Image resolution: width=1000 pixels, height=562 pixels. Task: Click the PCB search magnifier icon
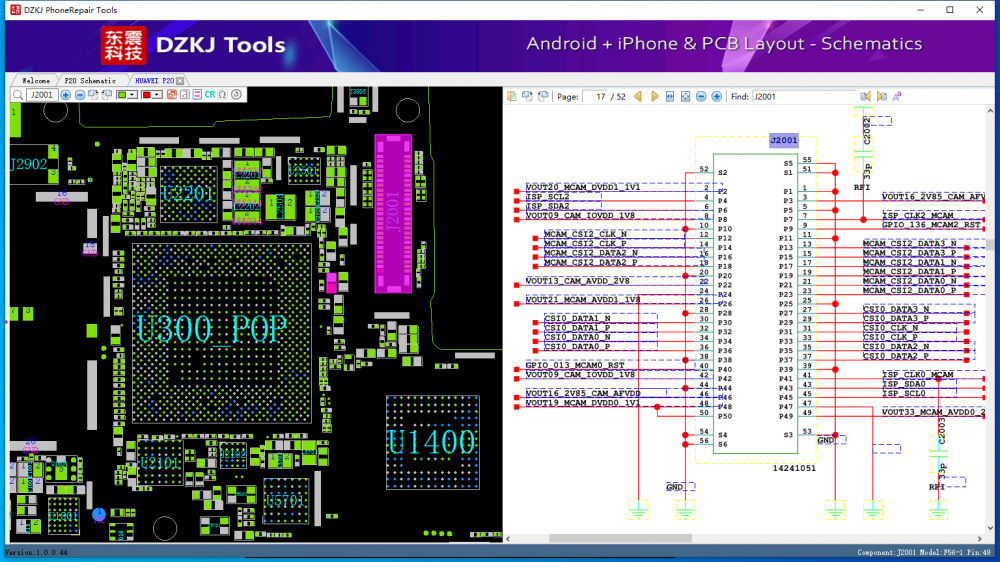[18, 94]
